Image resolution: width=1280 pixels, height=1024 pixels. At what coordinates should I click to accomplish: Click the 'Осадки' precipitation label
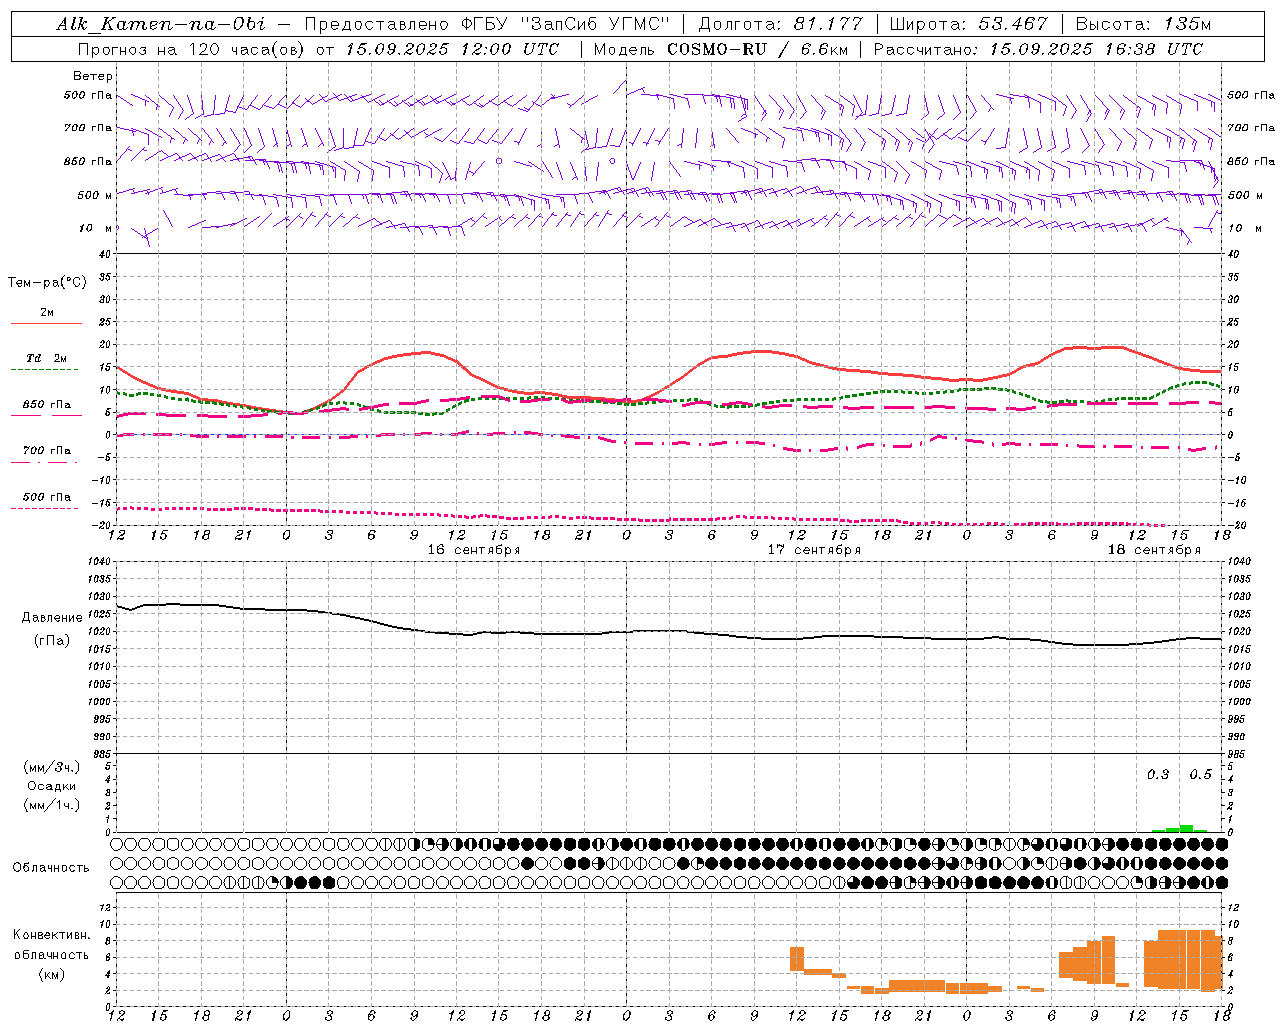(x=51, y=786)
